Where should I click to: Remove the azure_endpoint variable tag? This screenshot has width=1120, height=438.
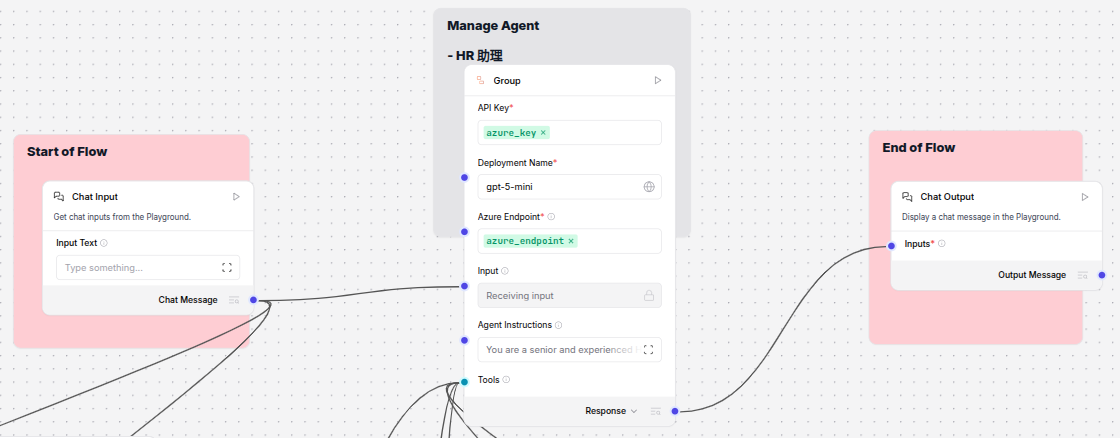(x=571, y=242)
